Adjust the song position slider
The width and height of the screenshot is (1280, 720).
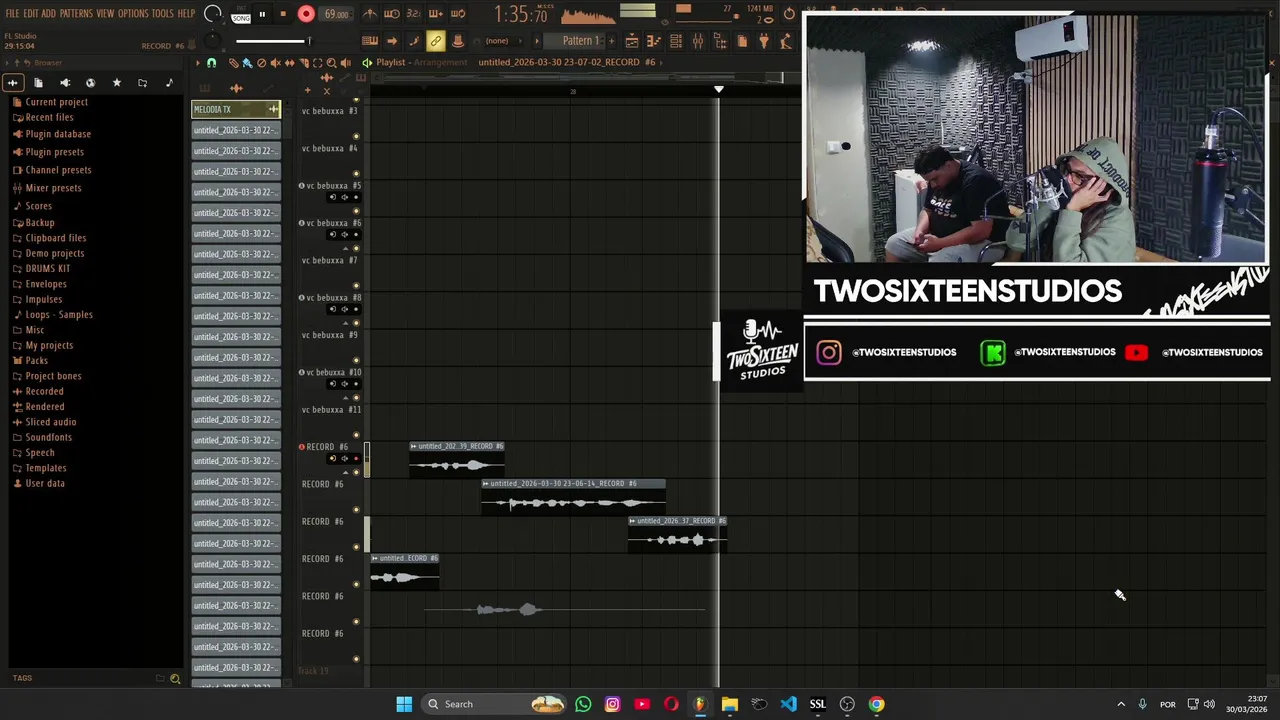(273, 41)
